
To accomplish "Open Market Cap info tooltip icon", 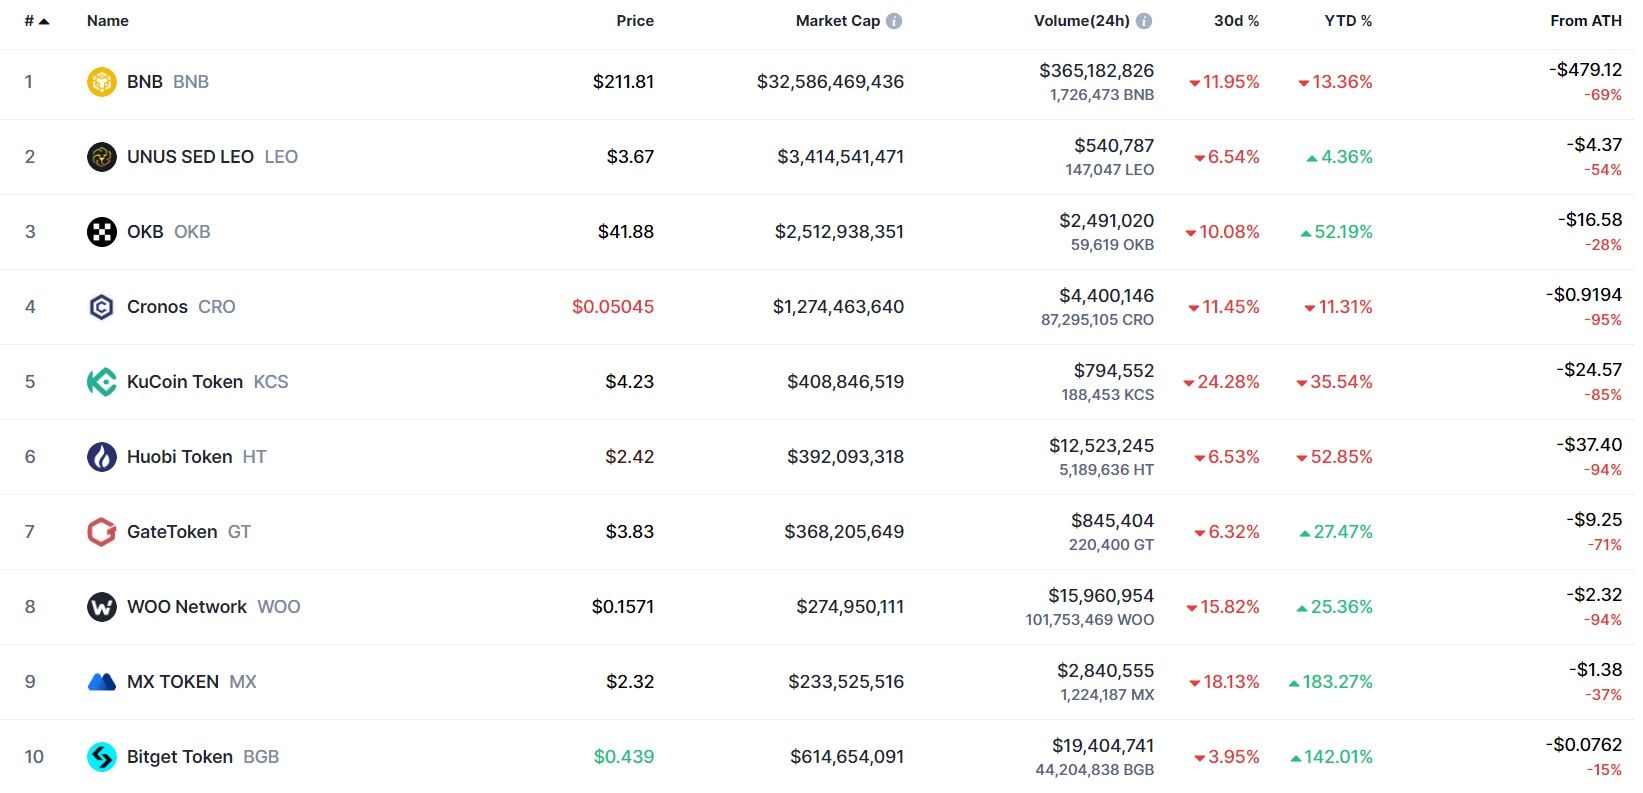I will (894, 21).
